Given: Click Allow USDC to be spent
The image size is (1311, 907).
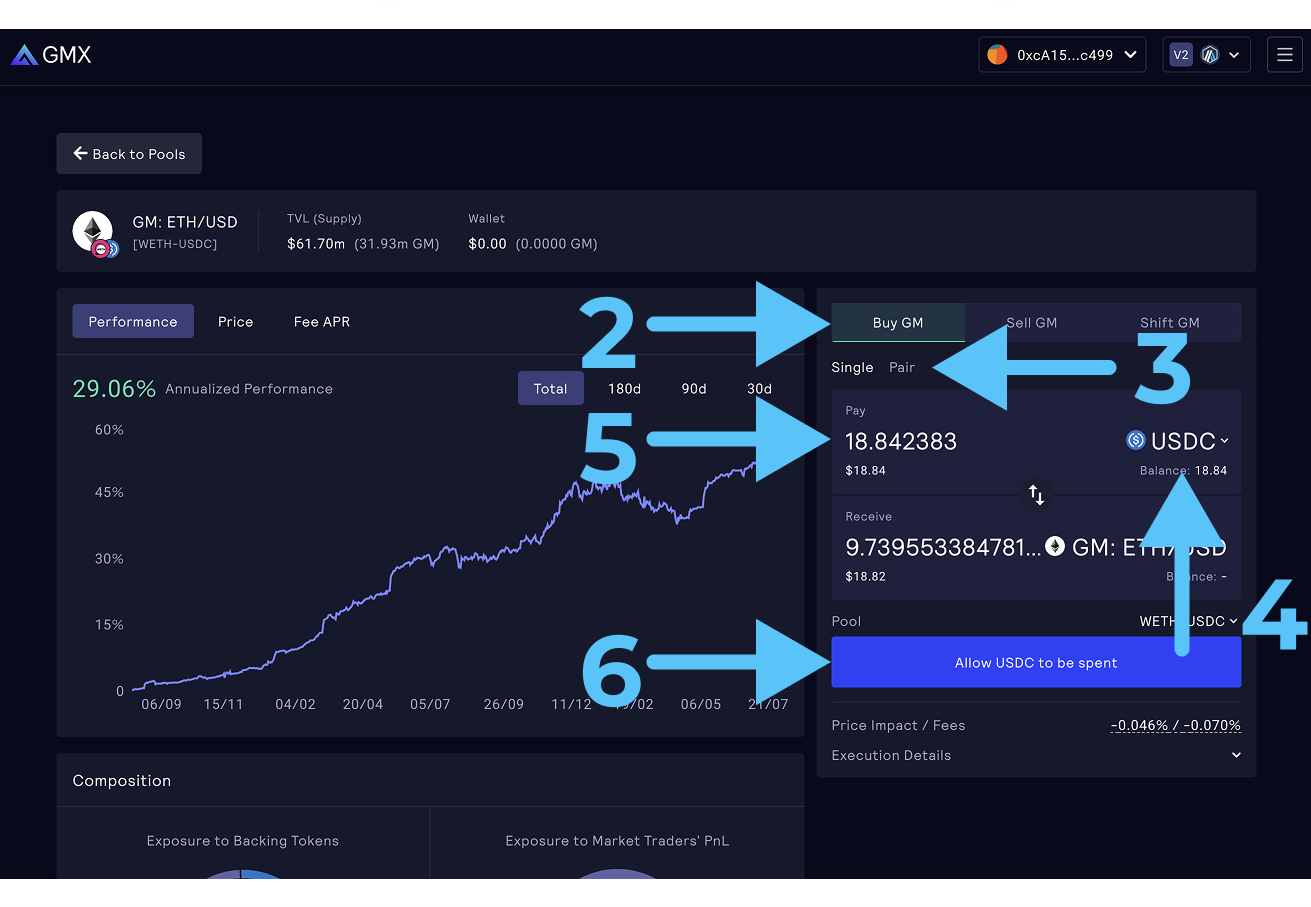Looking at the screenshot, I should 1036,662.
